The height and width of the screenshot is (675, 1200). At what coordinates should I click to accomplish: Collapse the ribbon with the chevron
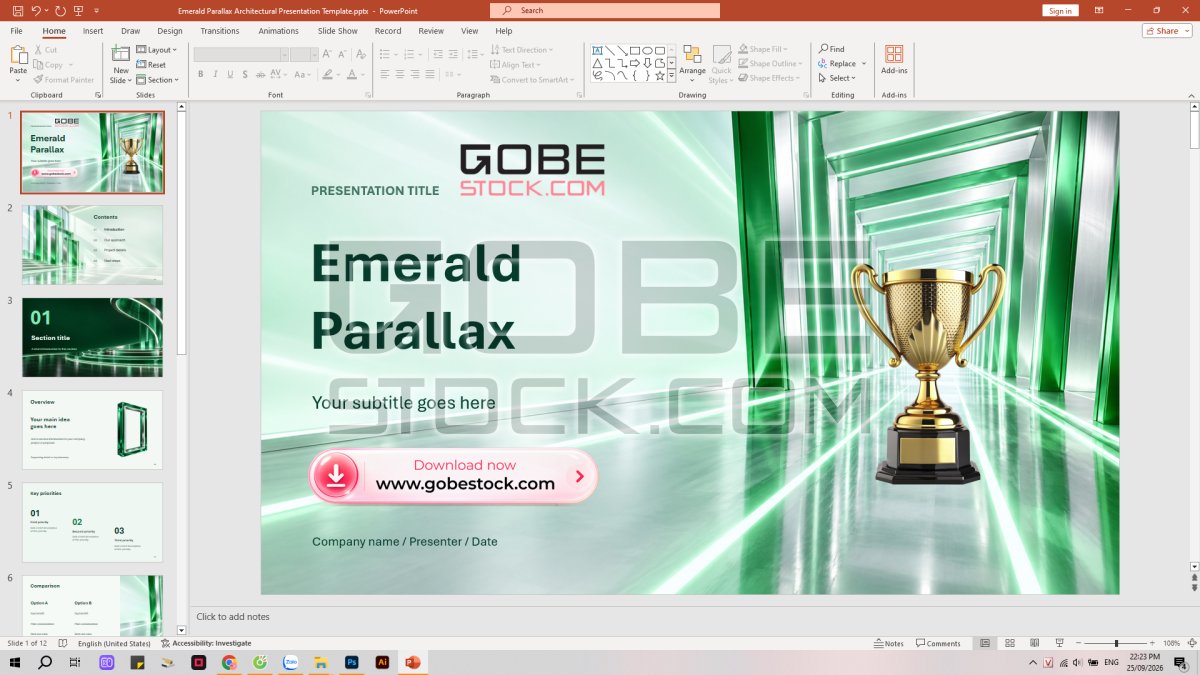point(1191,95)
